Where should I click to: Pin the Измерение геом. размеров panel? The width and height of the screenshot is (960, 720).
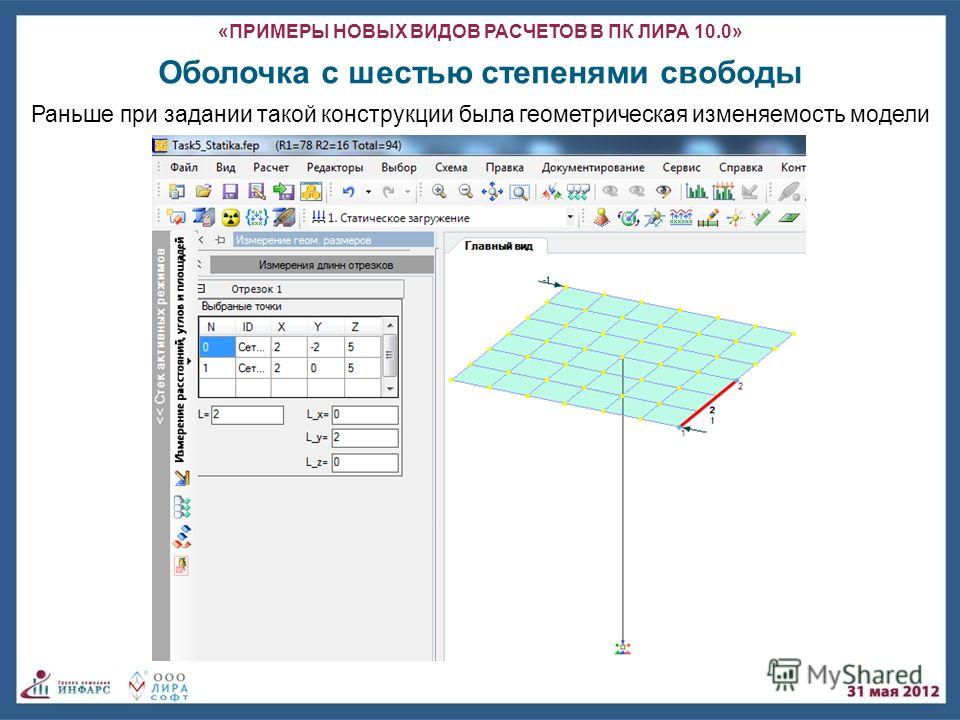pyautogui.click(x=220, y=240)
